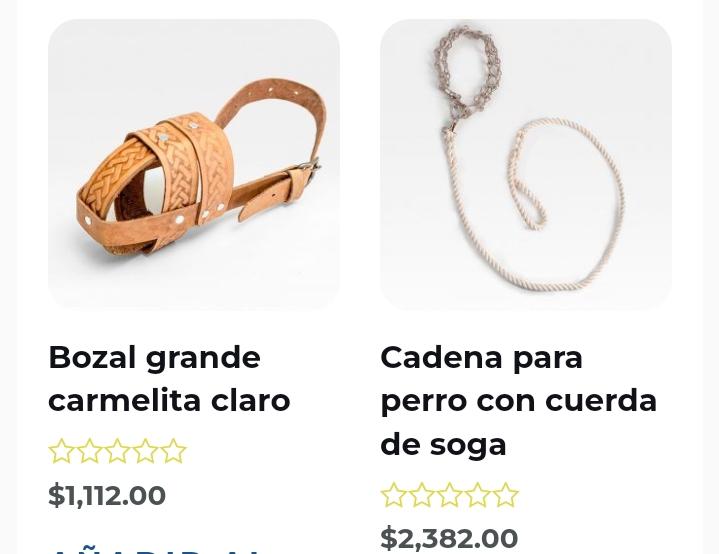Click the words "de soga" in leash title
719x554 pixels.
[443, 444]
